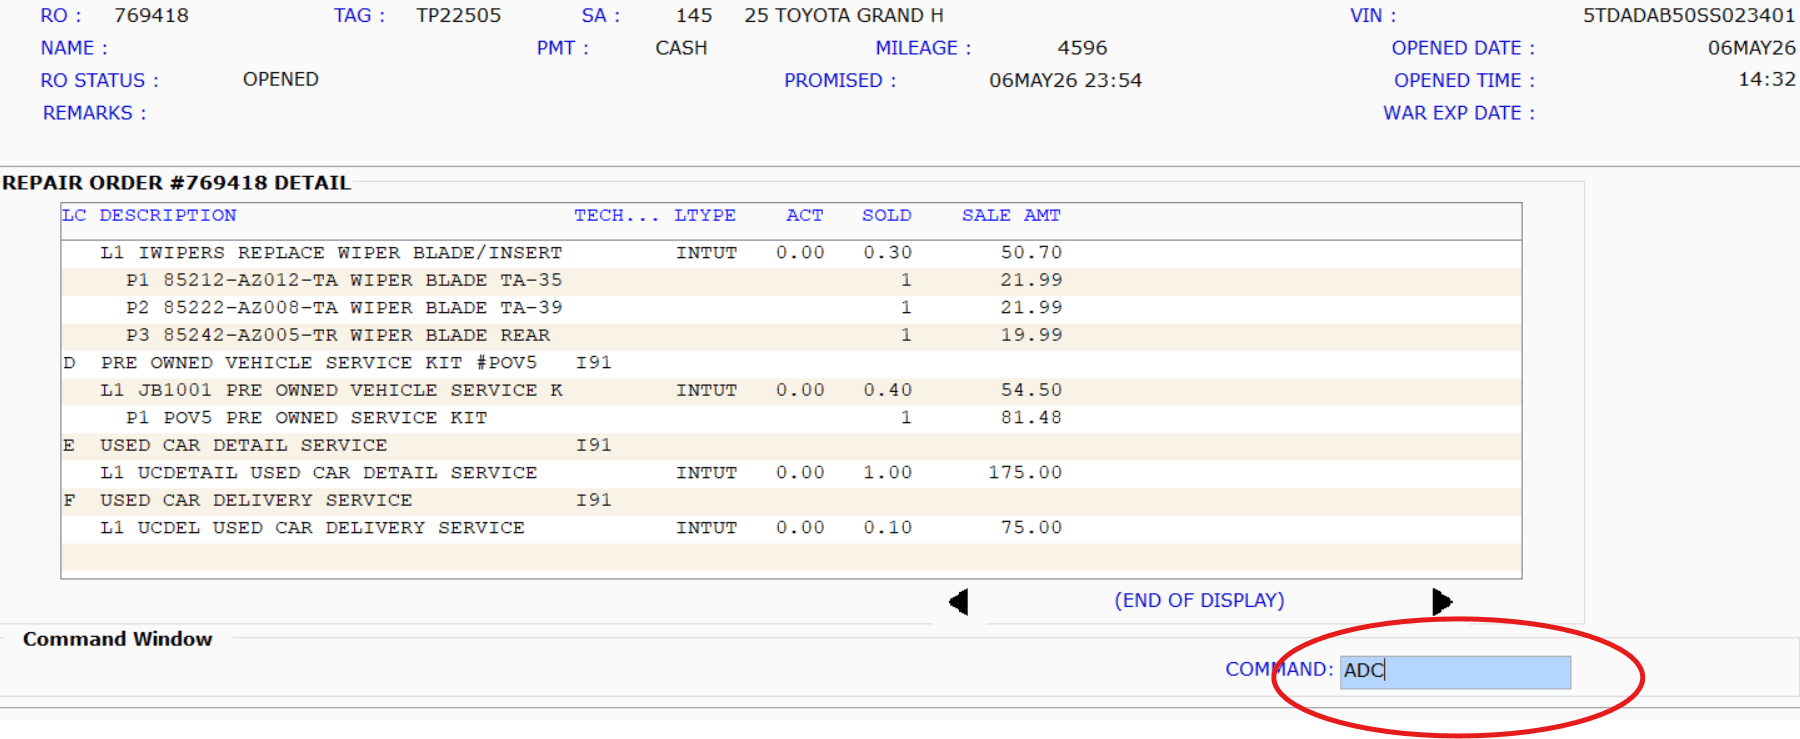This screenshot has height=739, width=1800.
Task: Select labor line UCDETAIL USED CAR DETAIL SERVICE
Action: coord(791,474)
